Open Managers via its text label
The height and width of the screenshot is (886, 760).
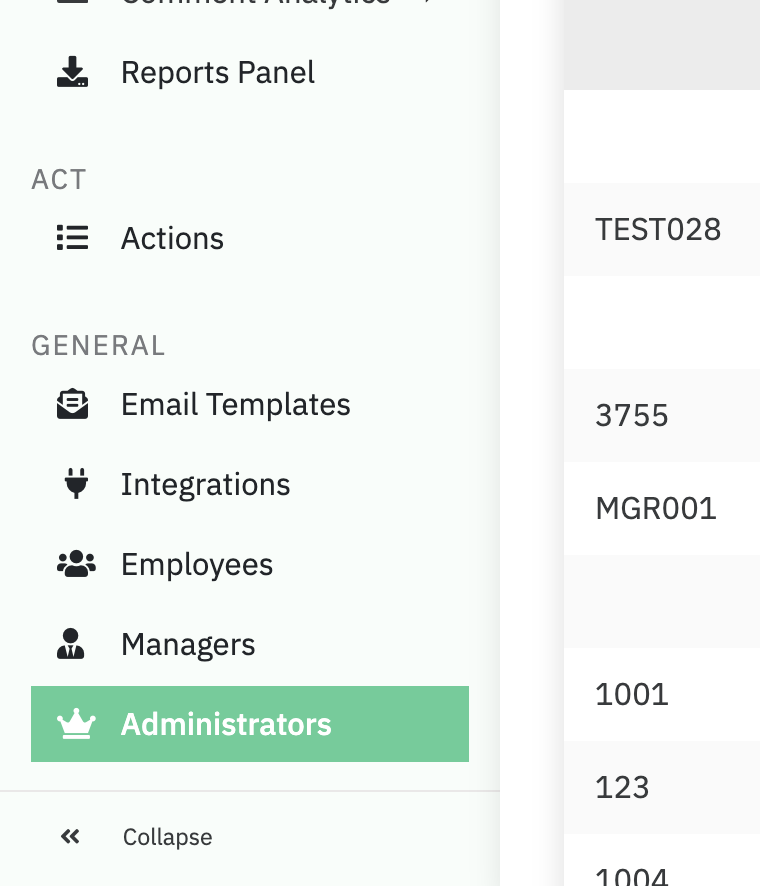pos(188,644)
